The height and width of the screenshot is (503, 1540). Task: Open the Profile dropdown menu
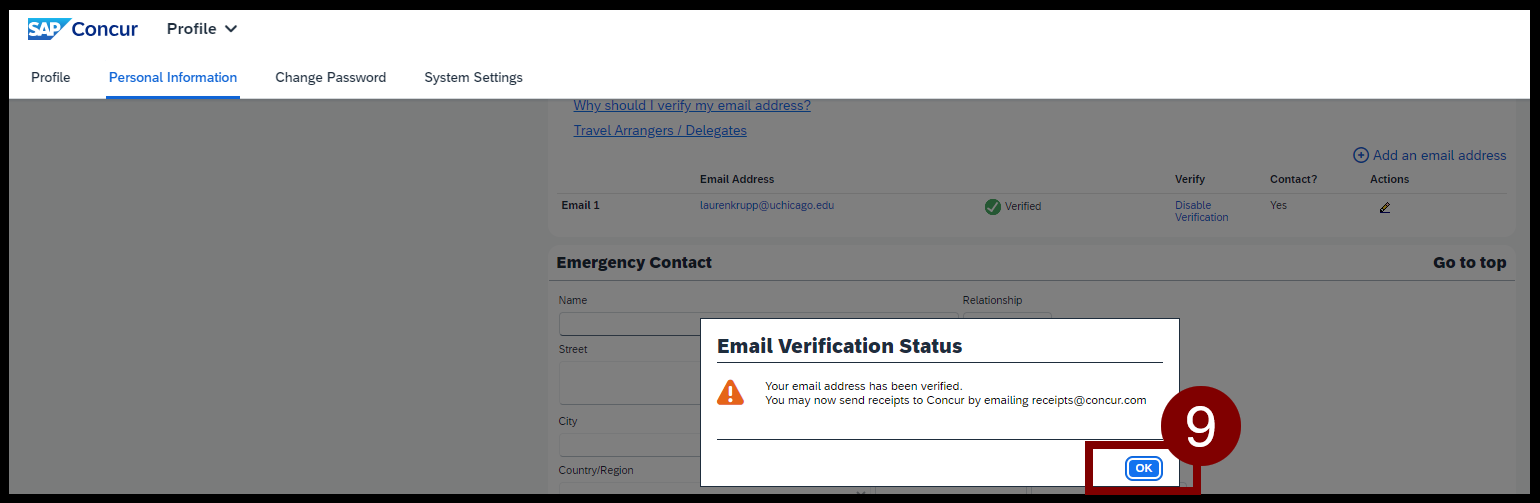pyautogui.click(x=202, y=29)
